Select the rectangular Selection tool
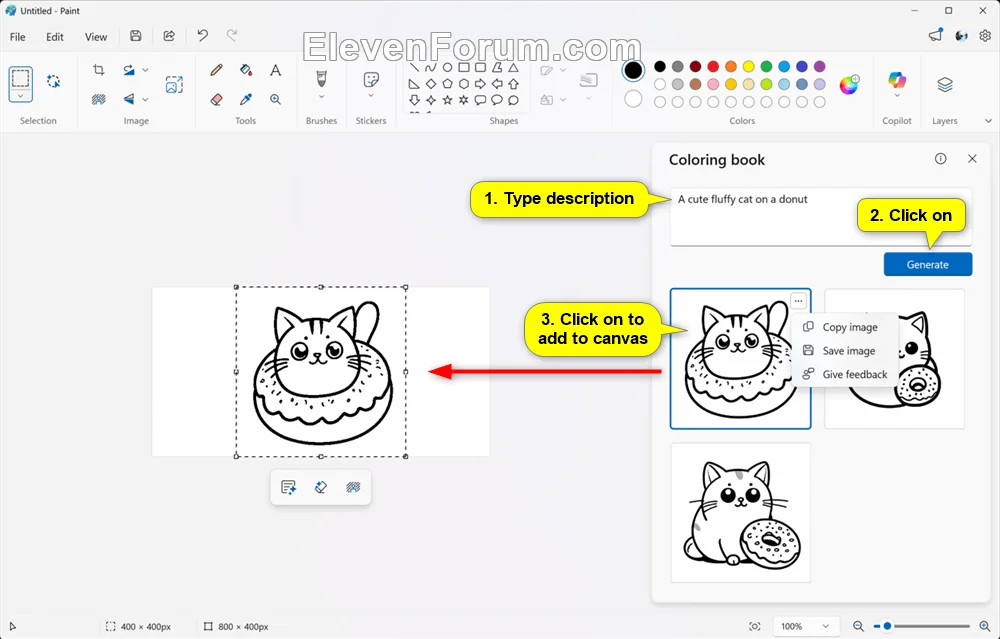The image size is (1000, 639). tap(20, 78)
